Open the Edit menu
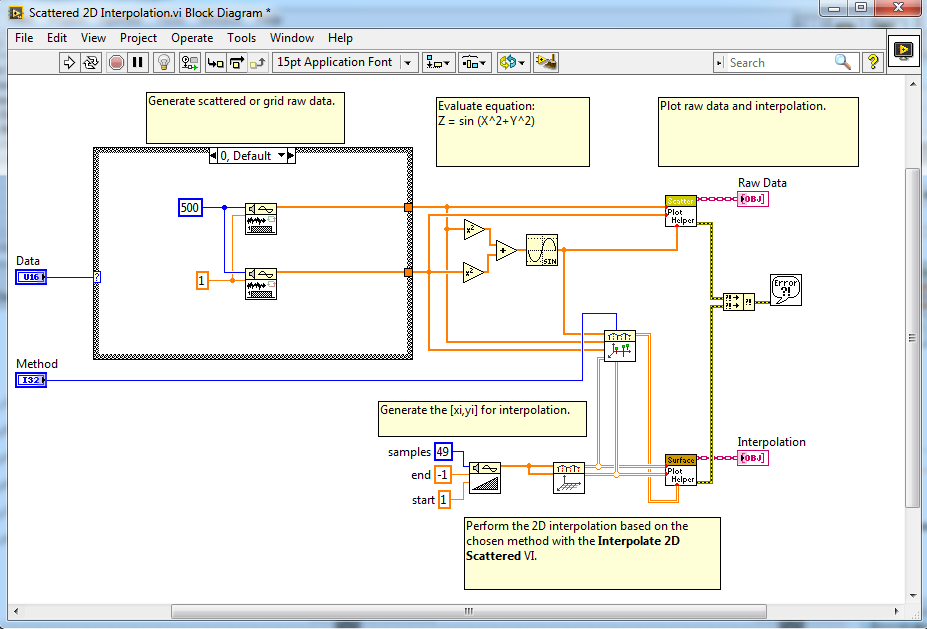Screen dimensions: 927x629 tap(57, 38)
